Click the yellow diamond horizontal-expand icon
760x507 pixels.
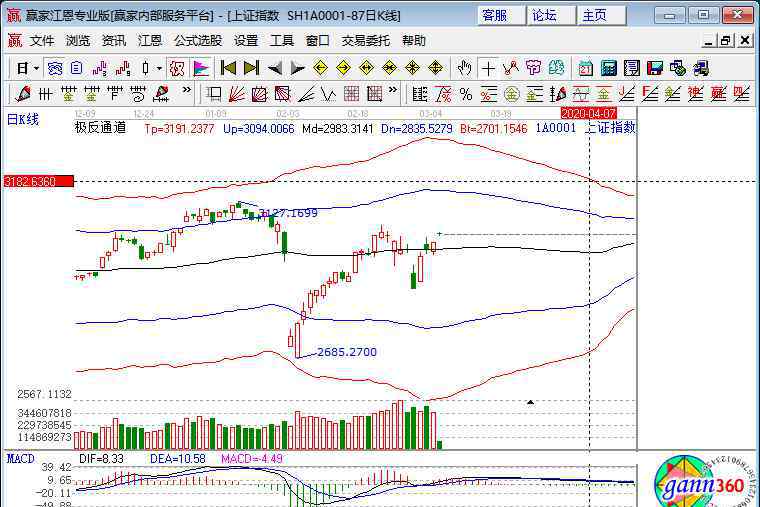tap(366, 68)
